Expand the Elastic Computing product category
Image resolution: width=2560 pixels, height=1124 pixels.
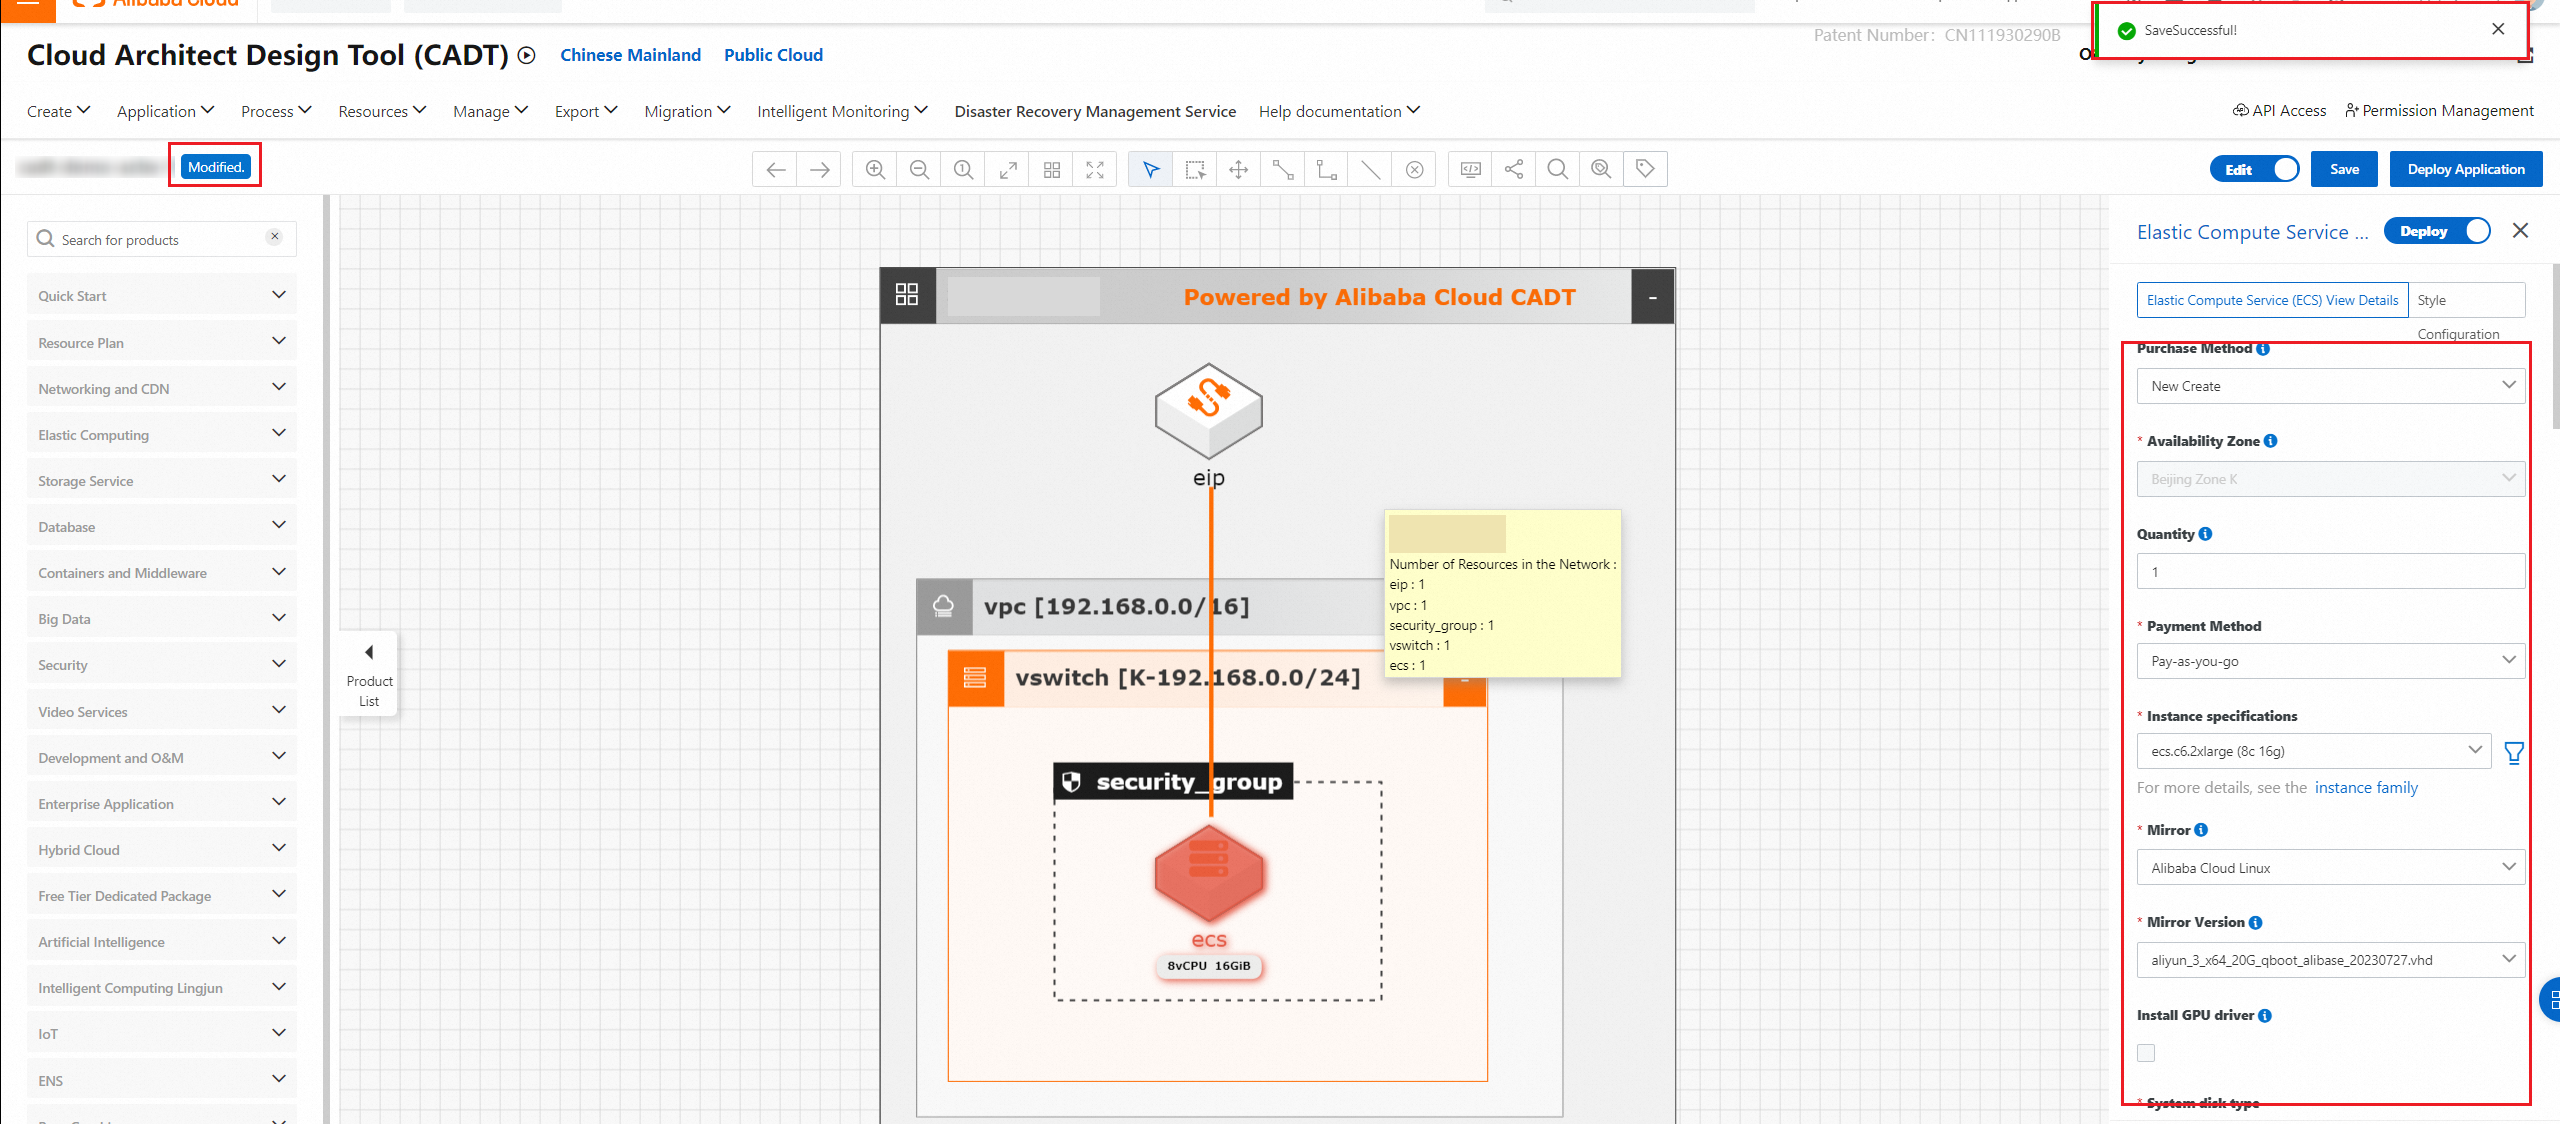160,435
